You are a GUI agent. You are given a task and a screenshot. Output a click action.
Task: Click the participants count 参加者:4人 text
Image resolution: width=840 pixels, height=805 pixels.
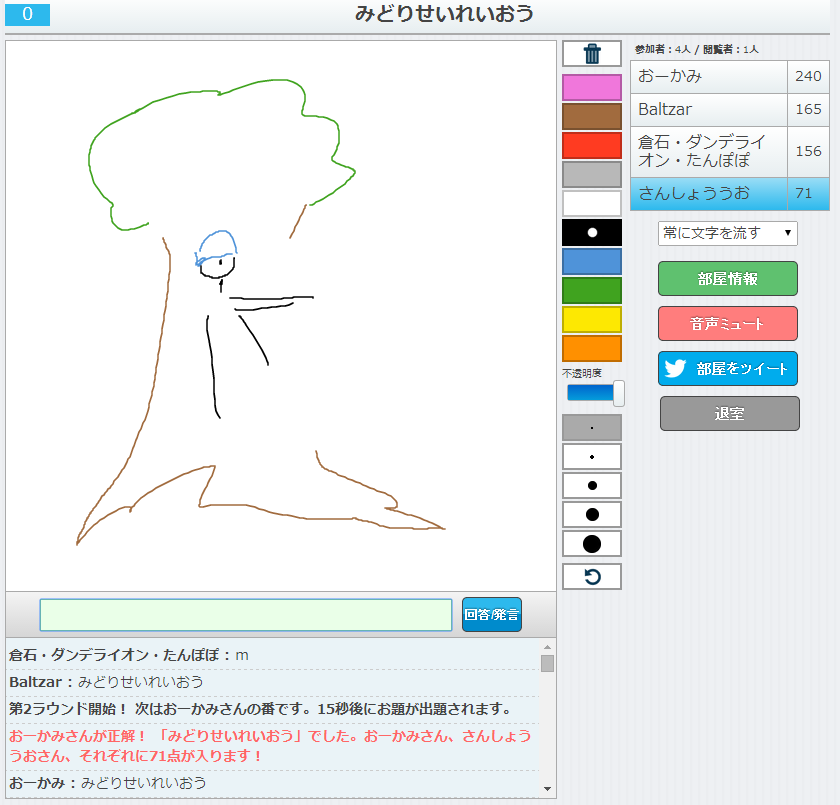click(662, 49)
